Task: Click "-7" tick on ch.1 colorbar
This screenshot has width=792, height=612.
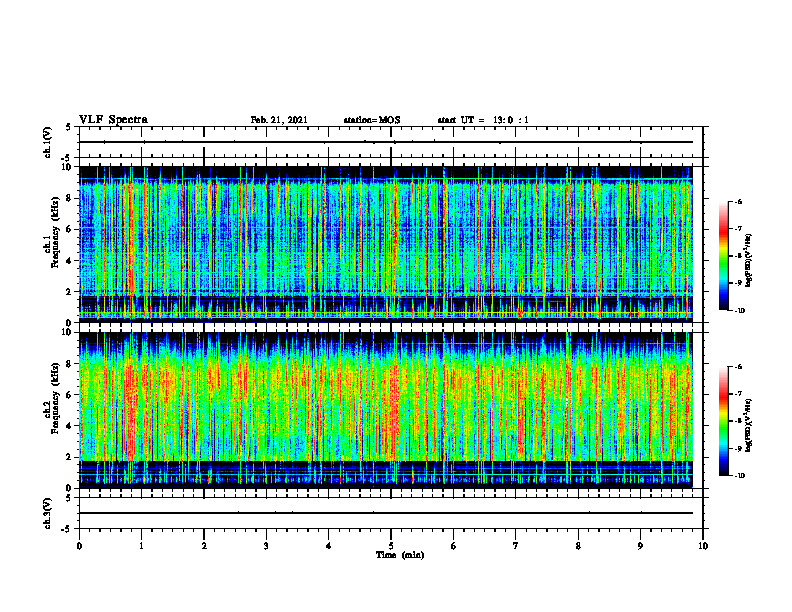Action: coord(739,229)
